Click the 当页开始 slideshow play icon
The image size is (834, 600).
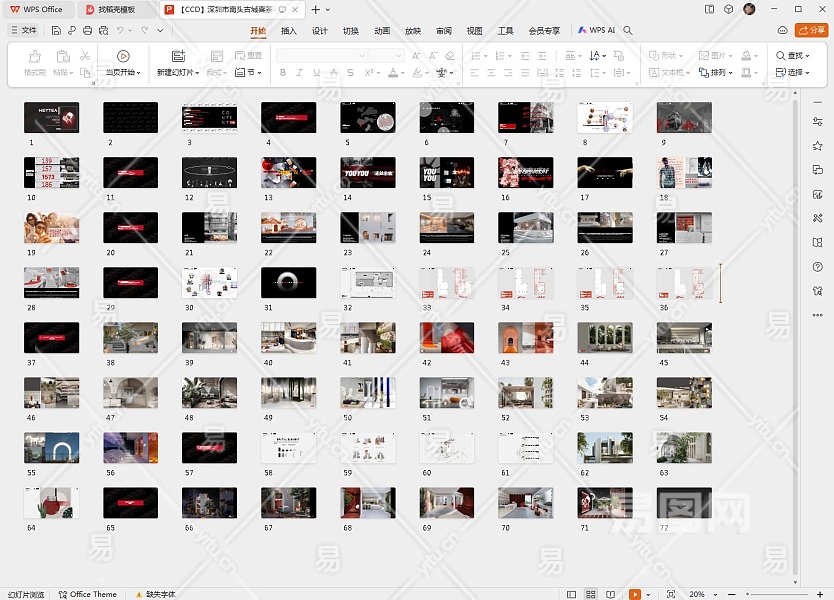click(123, 56)
